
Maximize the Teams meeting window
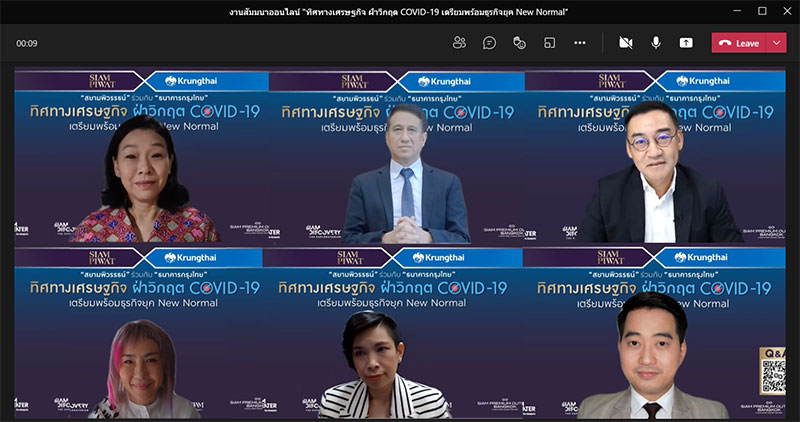pos(762,11)
